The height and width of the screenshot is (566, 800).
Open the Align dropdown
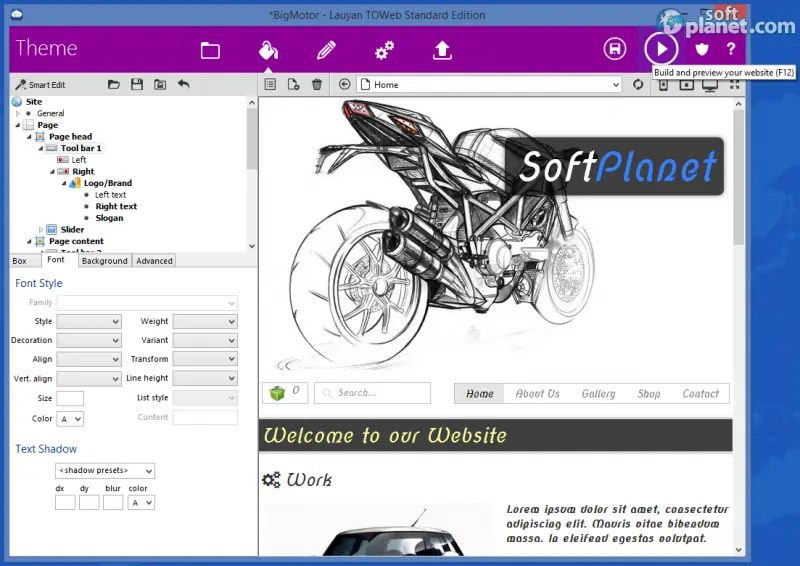(89, 359)
